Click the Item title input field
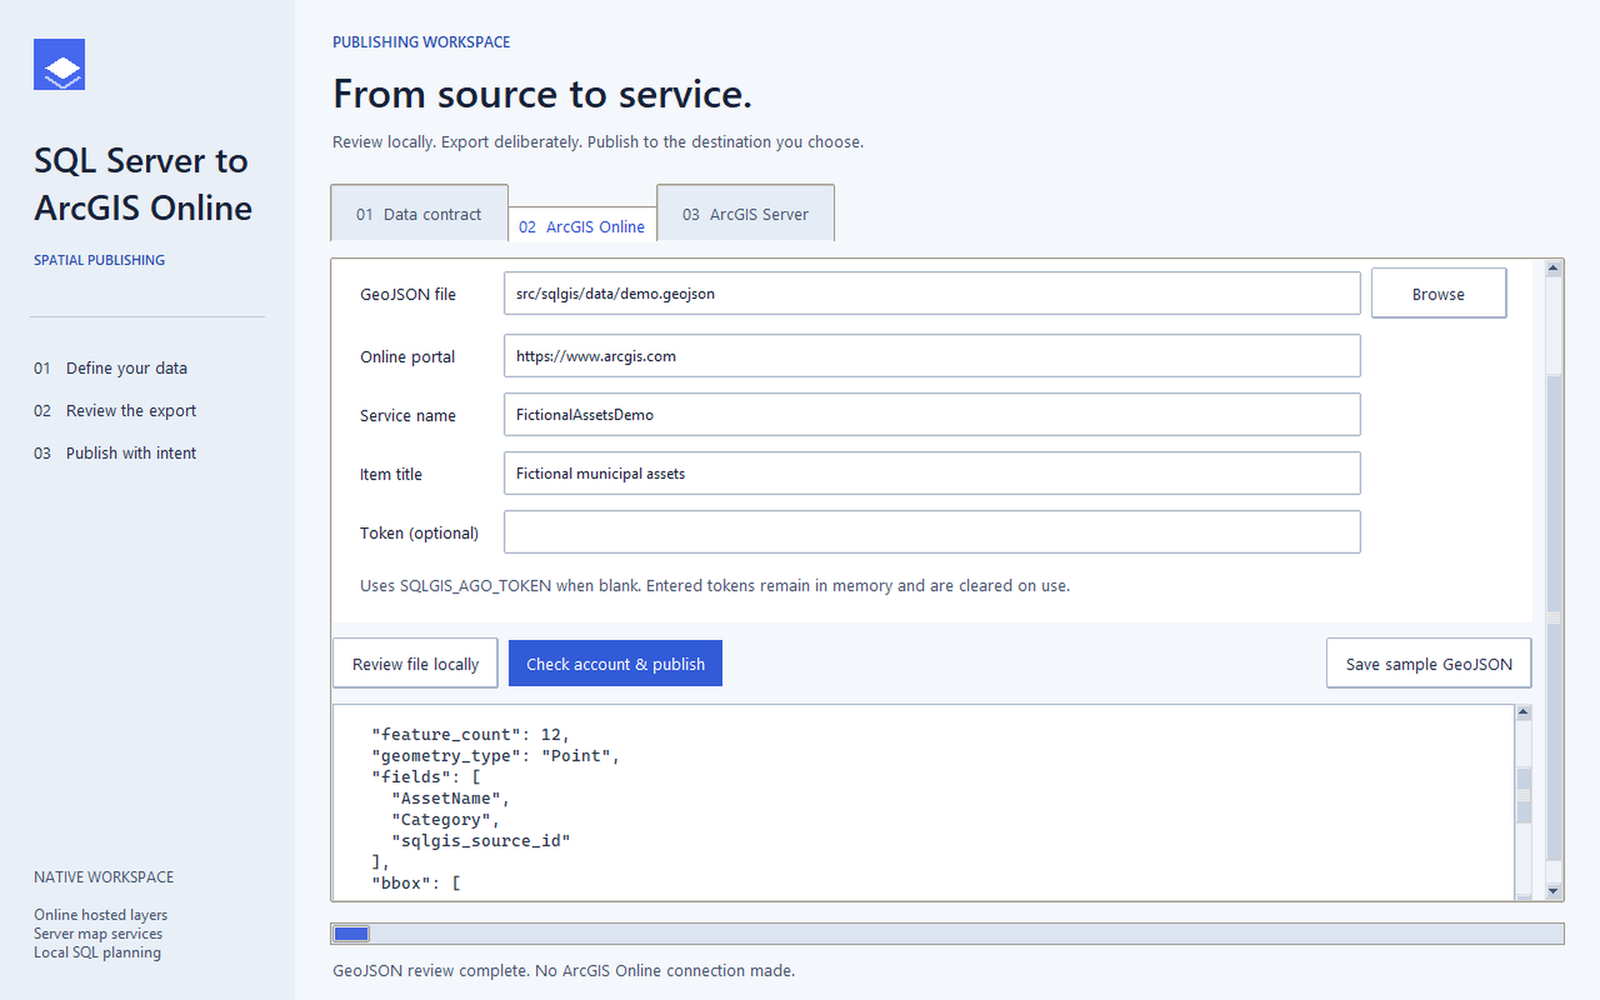 [932, 473]
